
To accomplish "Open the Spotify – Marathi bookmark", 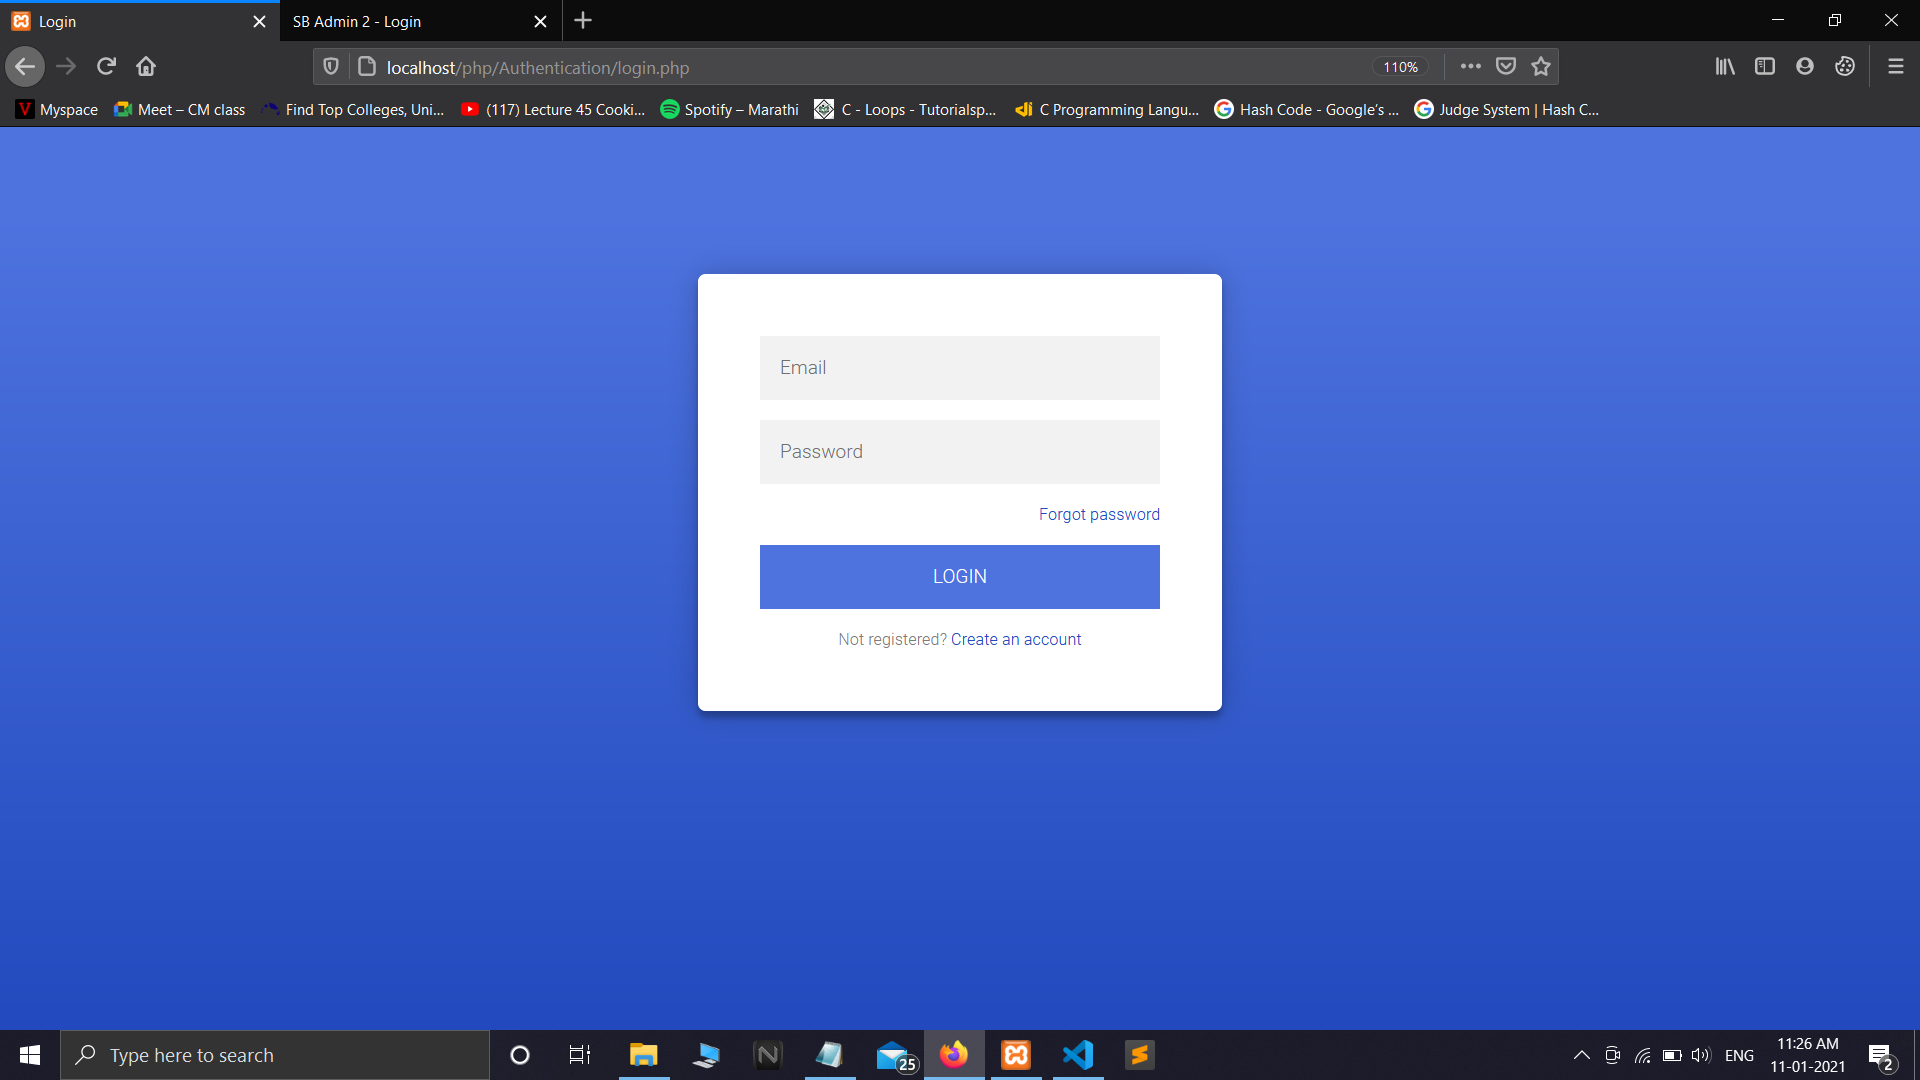I will click(x=729, y=110).
